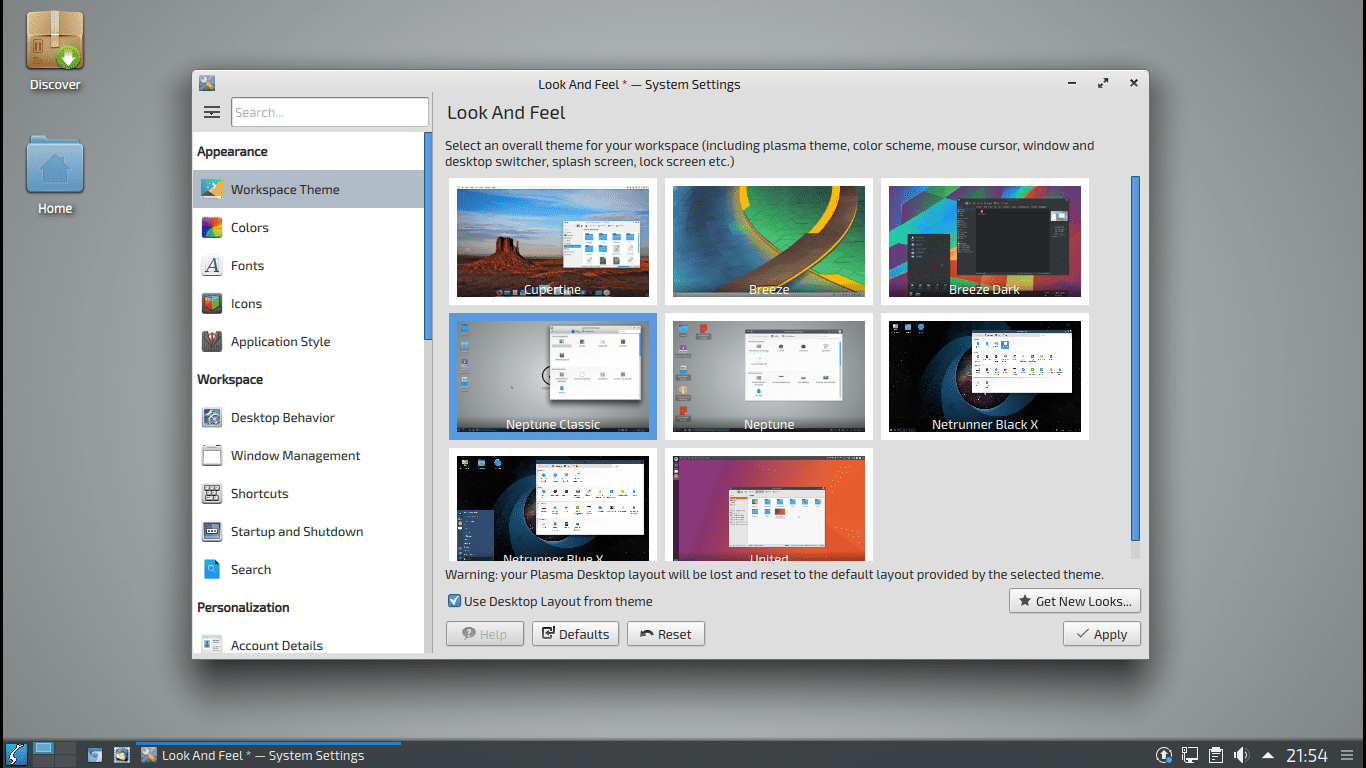Click the Help button
Screen dimensions: 1366x768
click(x=485, y=634)
